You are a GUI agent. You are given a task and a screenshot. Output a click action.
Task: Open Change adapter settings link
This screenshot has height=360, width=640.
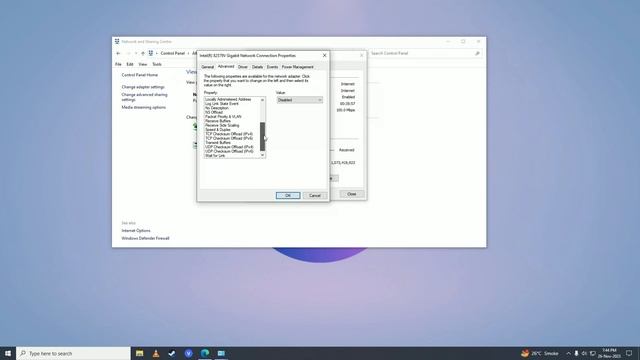pos(143,87)
